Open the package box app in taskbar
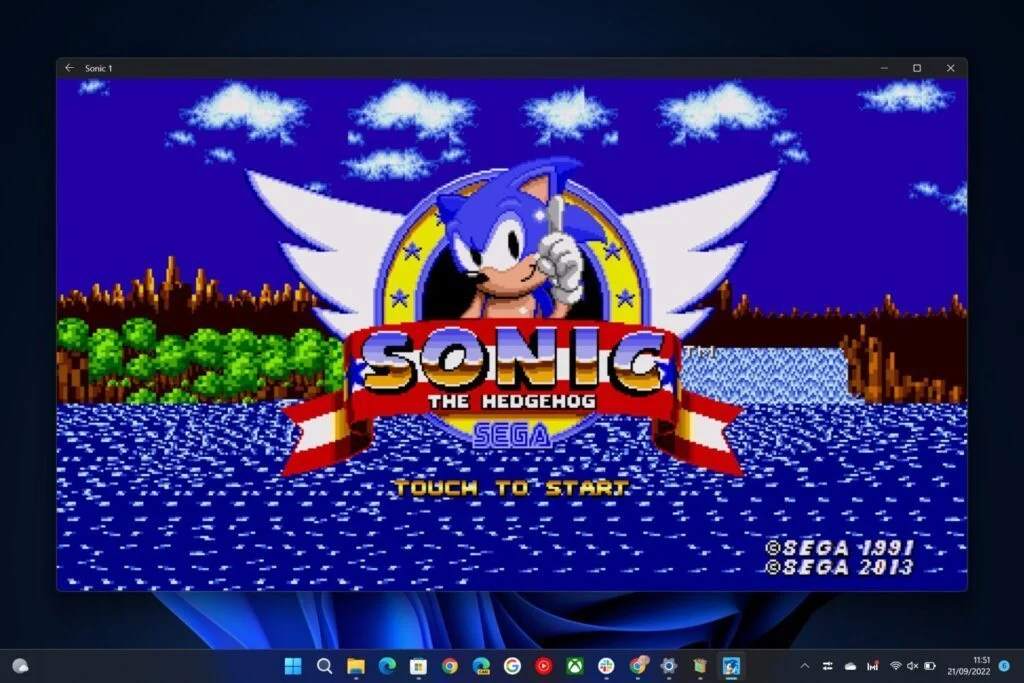 coord(700,666)
